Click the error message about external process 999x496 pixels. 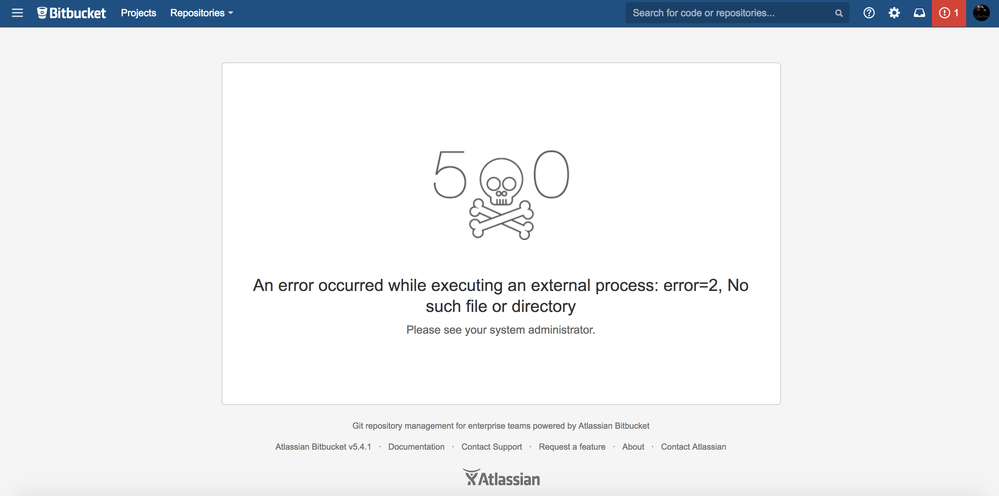501,295
